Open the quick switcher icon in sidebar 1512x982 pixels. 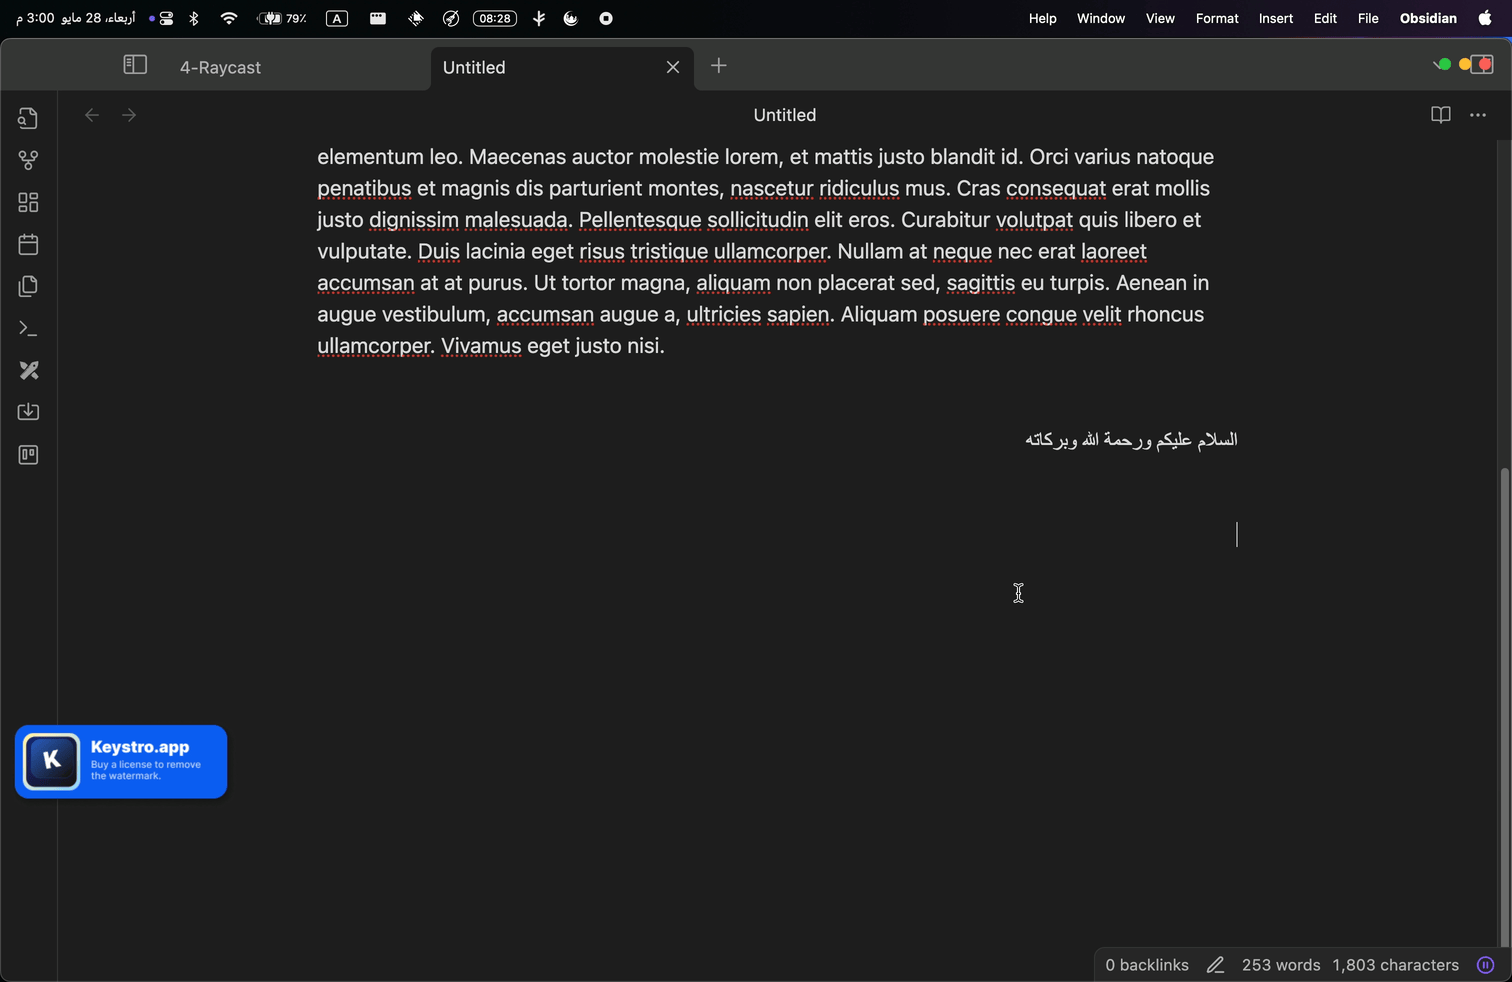coord(27,117)
